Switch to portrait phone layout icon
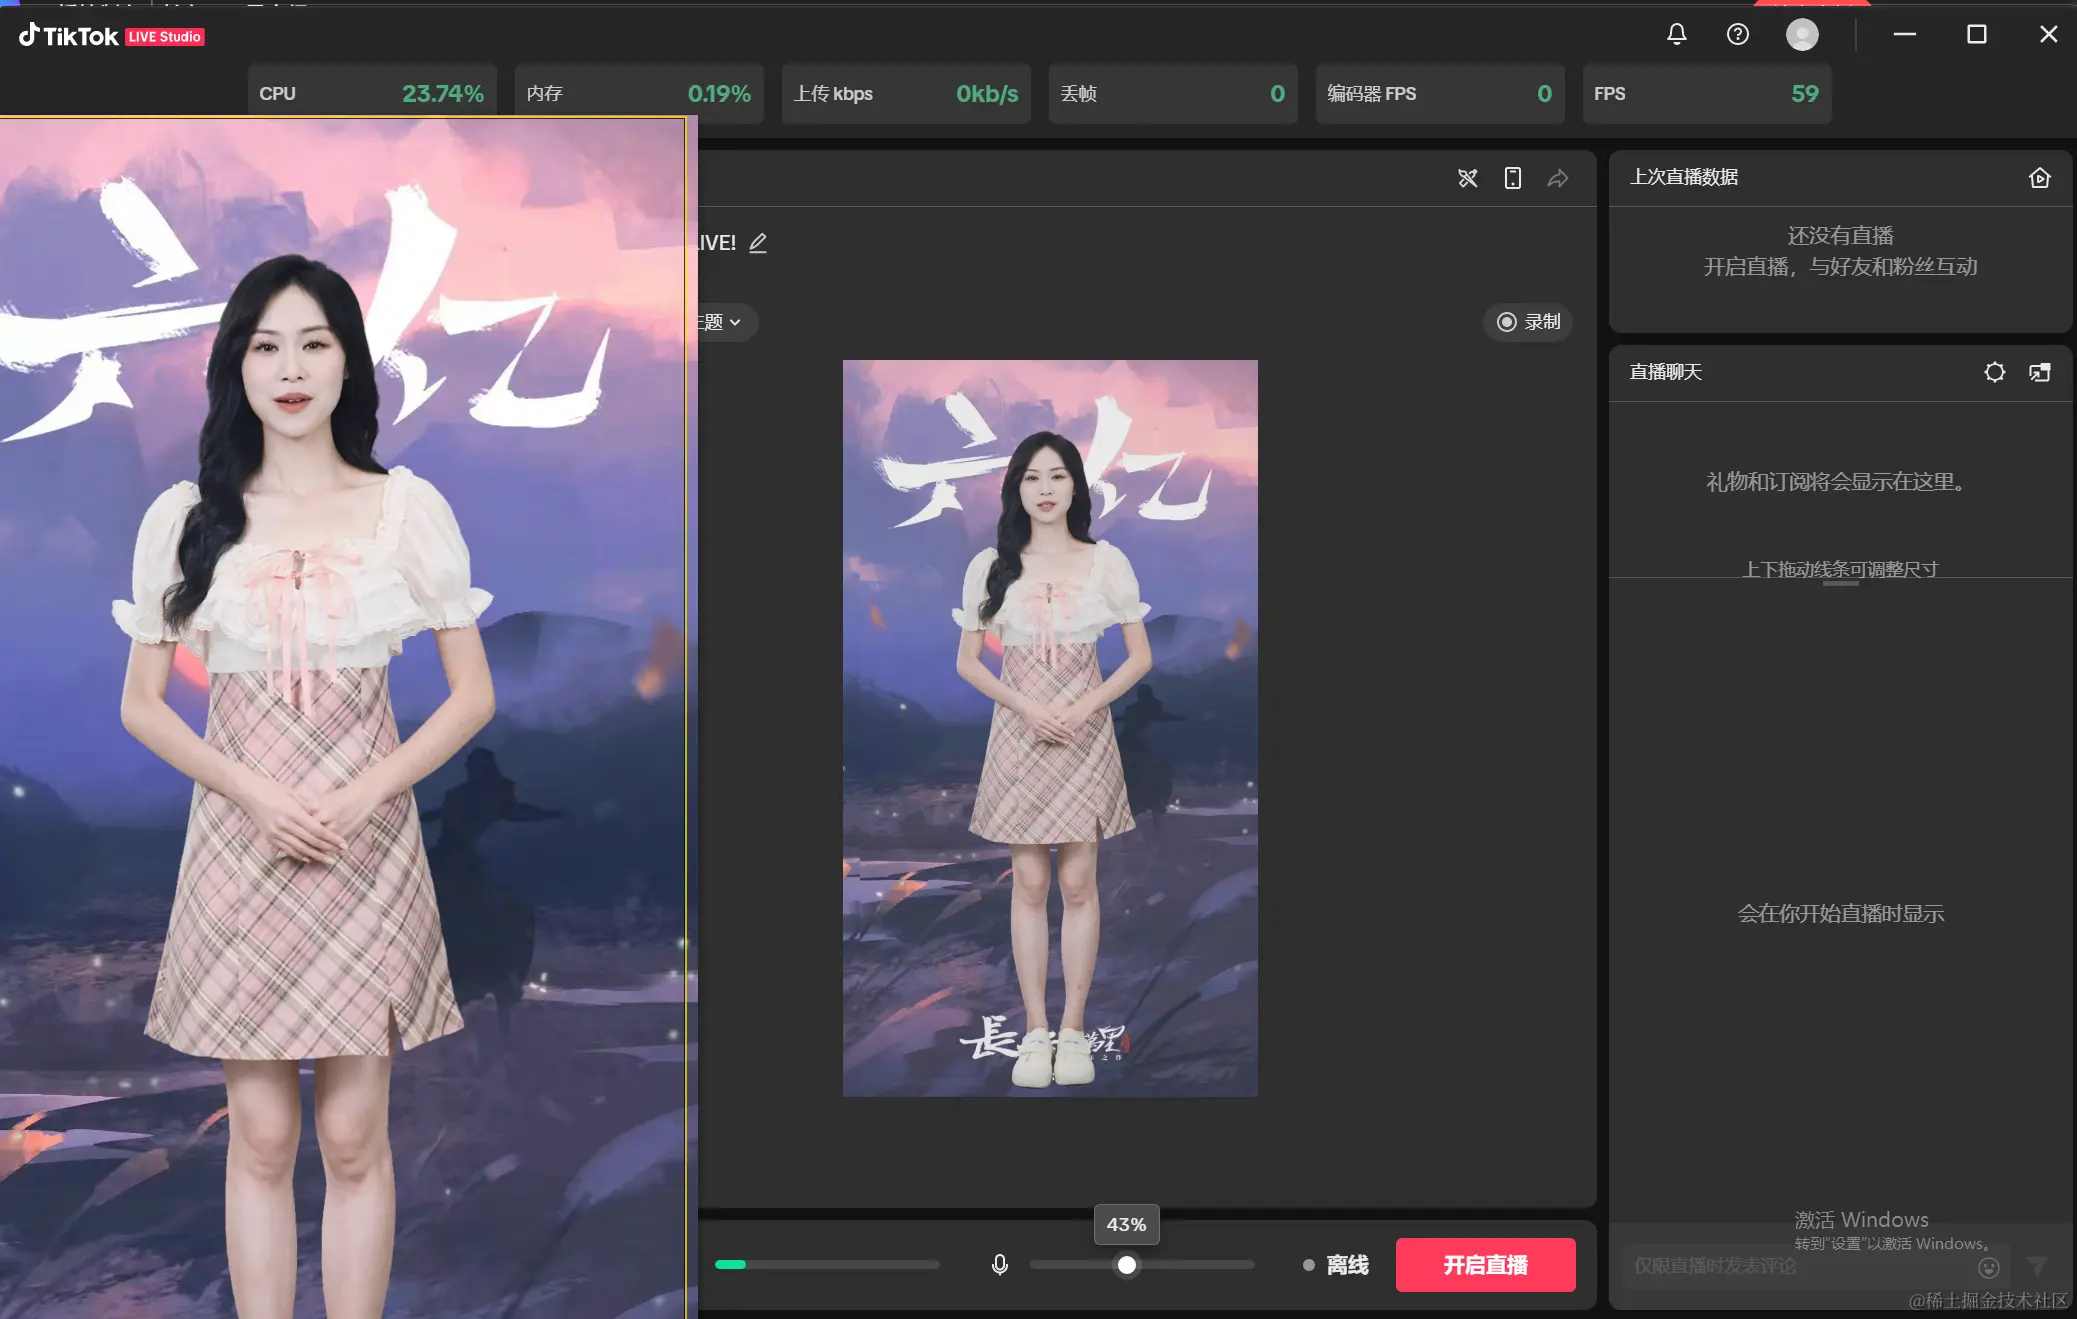The width and height of the screenshot is (2077, 1319). [x=1513, y=178]
